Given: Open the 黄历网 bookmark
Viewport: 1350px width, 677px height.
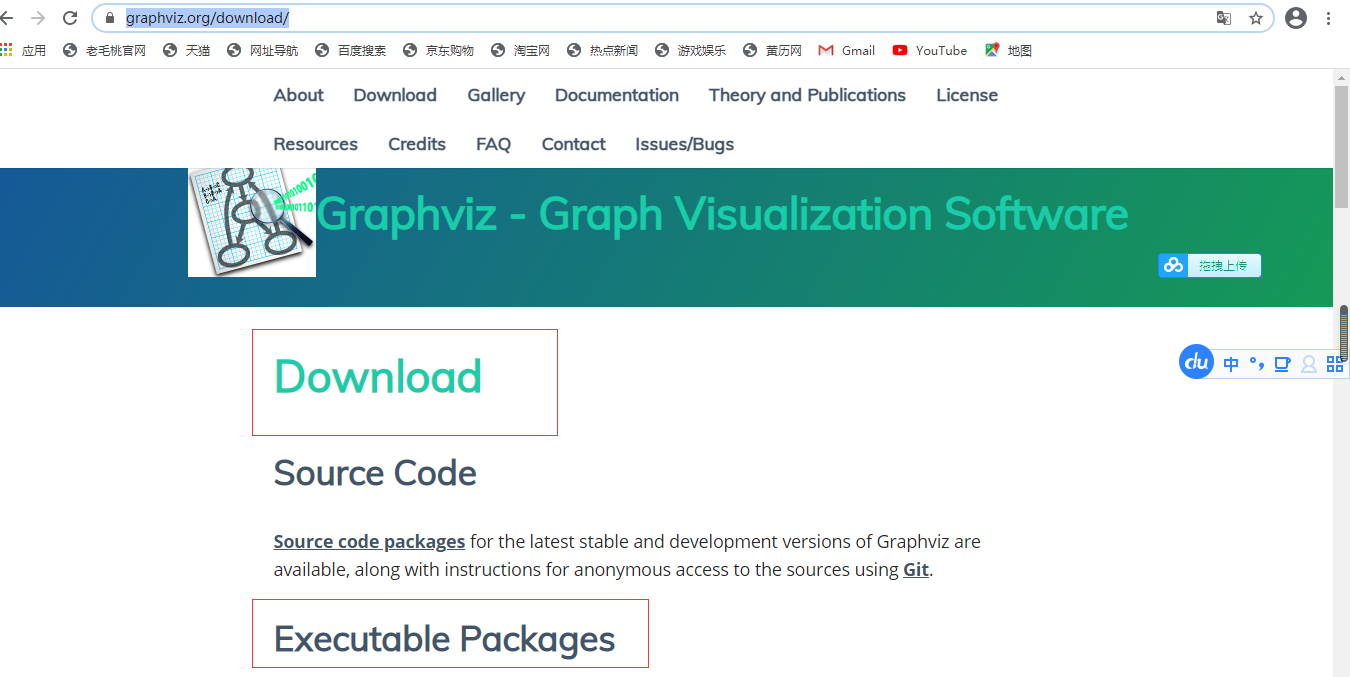Looking at the screenshot, I should coord(772,50).
